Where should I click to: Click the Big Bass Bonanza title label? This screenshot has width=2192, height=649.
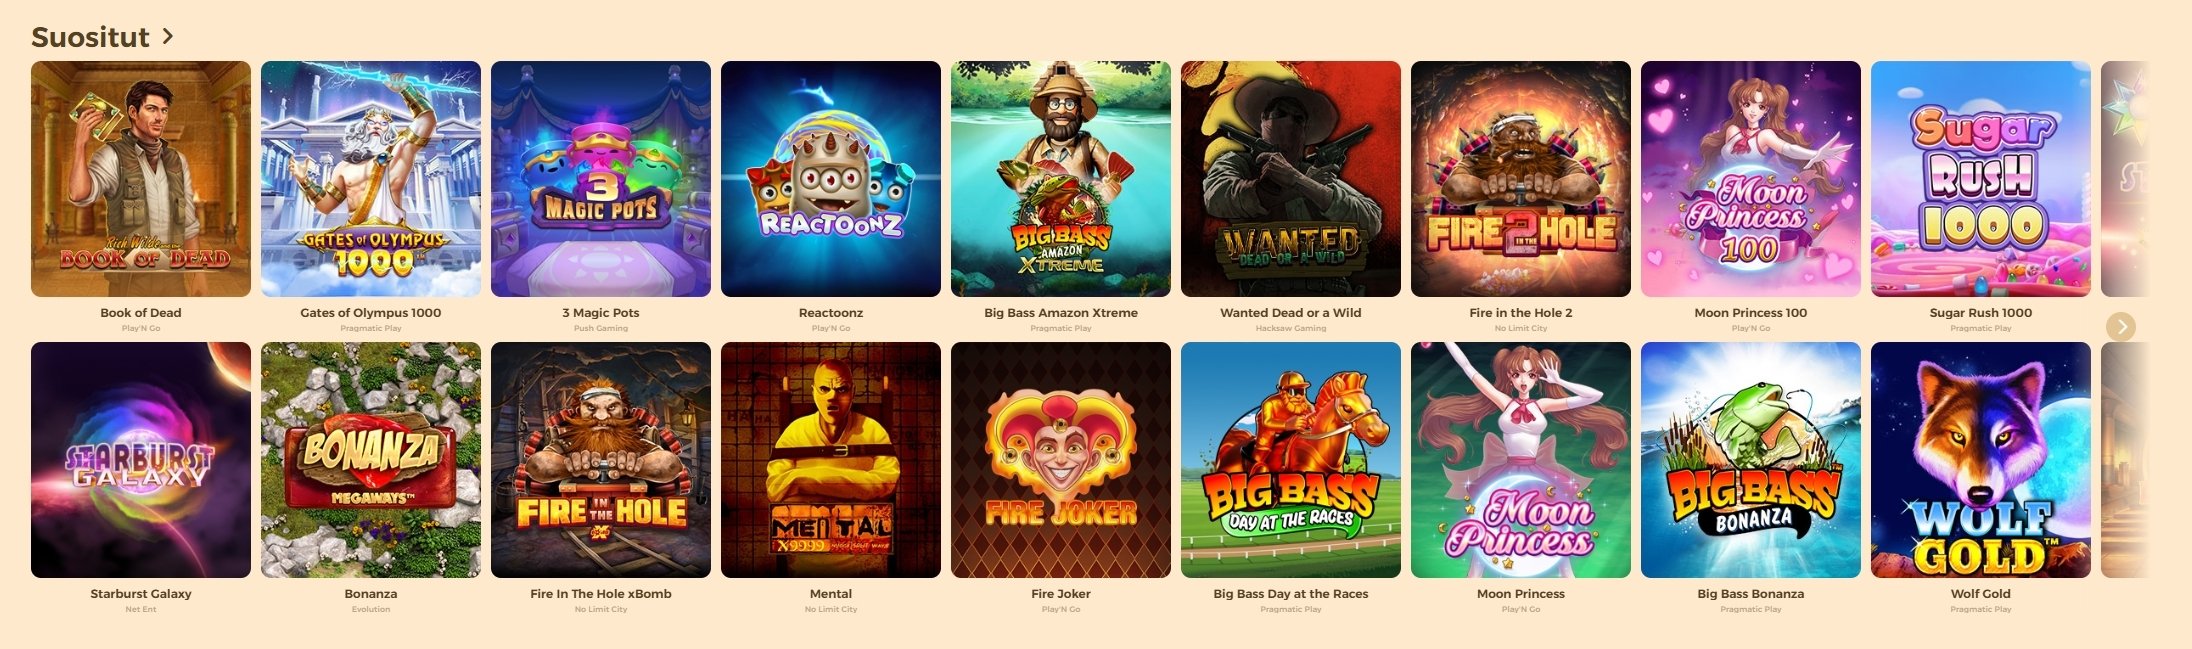(x=1751, y=594)
